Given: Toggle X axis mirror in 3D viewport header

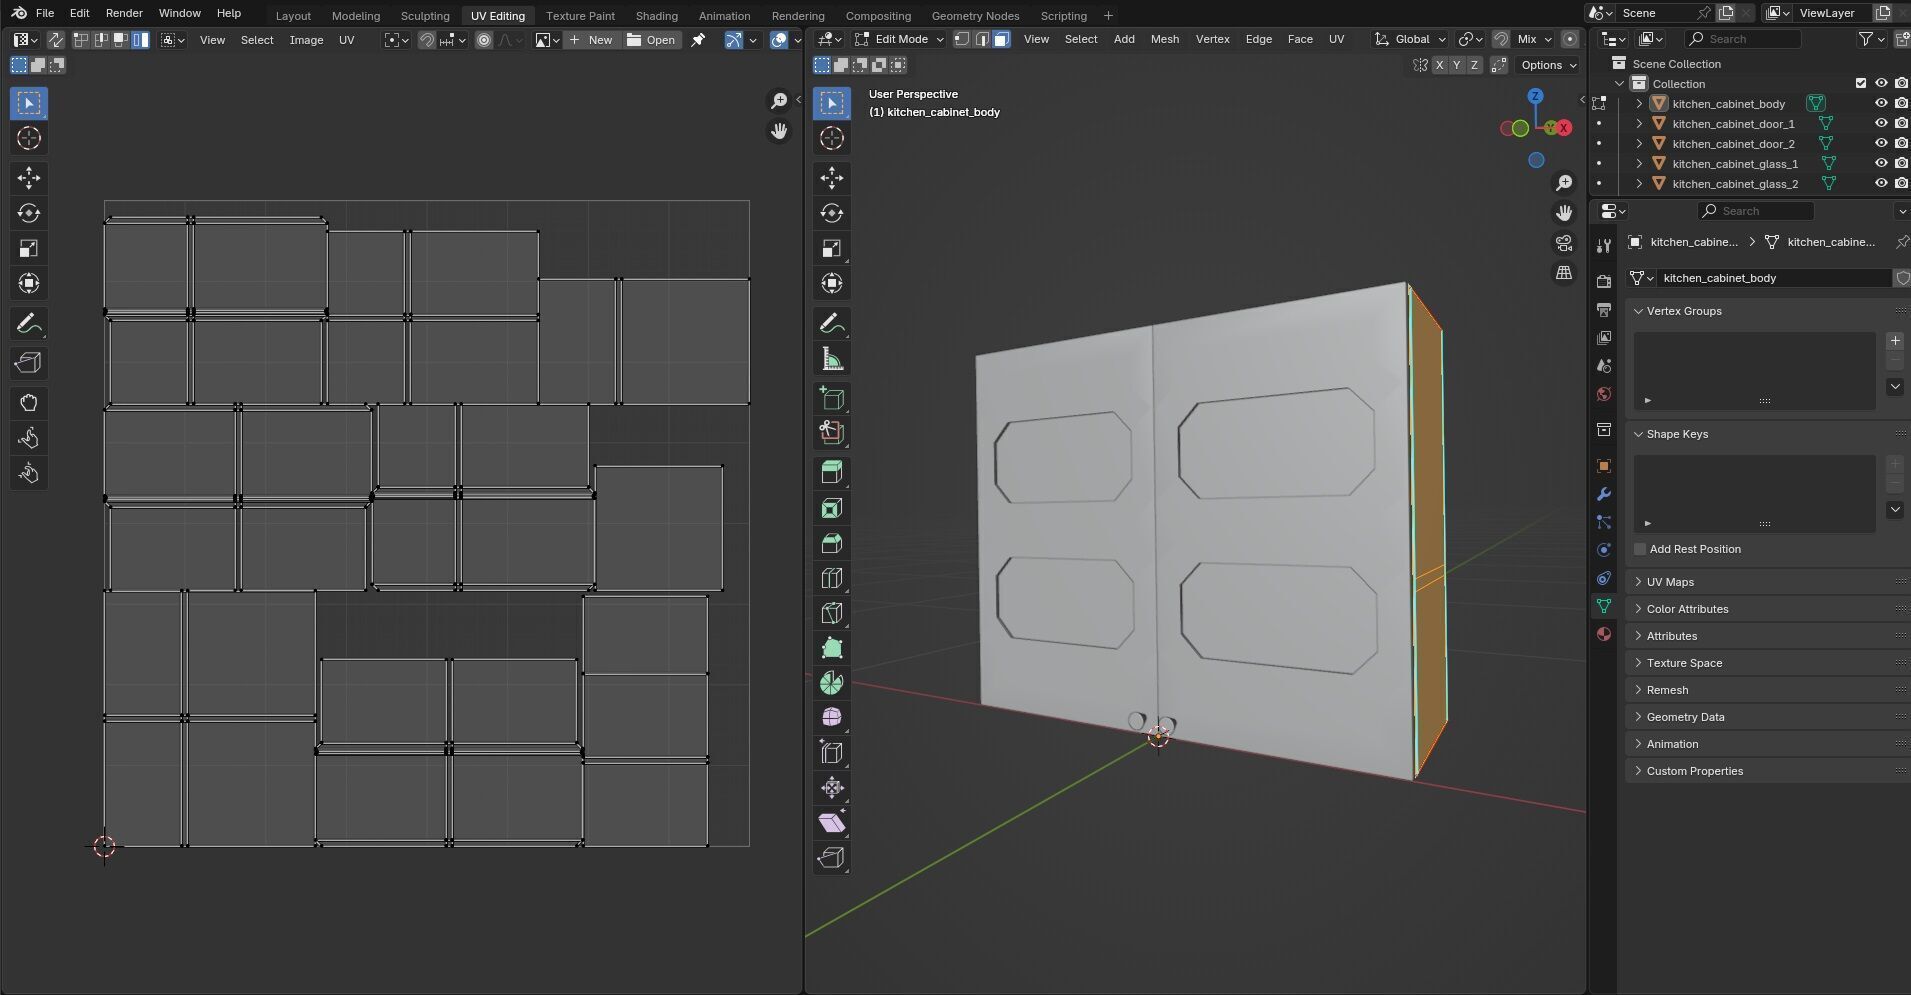Looking at the screenshot, I should [1439, 65].
